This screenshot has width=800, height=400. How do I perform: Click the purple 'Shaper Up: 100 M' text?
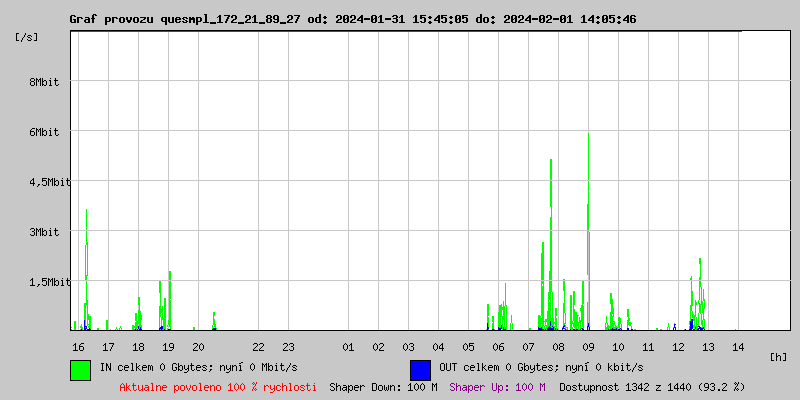pos(497,386)
